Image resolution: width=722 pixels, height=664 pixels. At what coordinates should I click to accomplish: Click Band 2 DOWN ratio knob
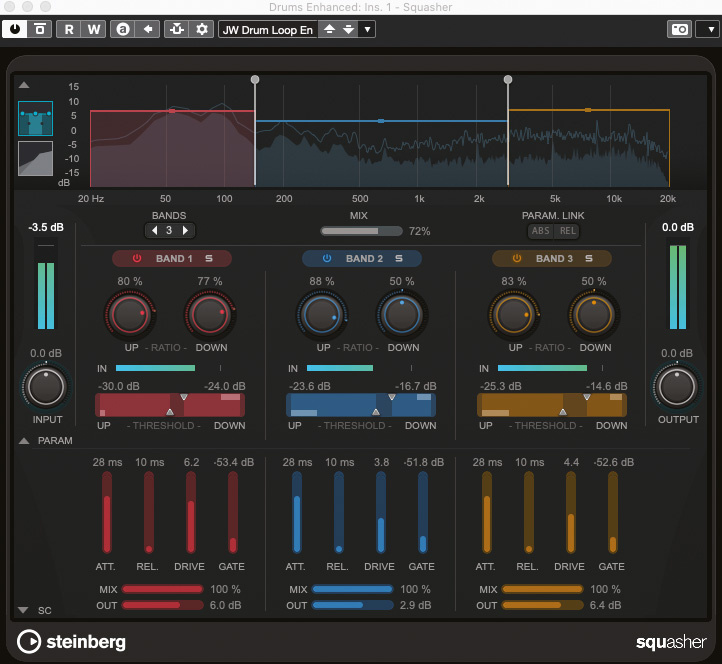402,315
